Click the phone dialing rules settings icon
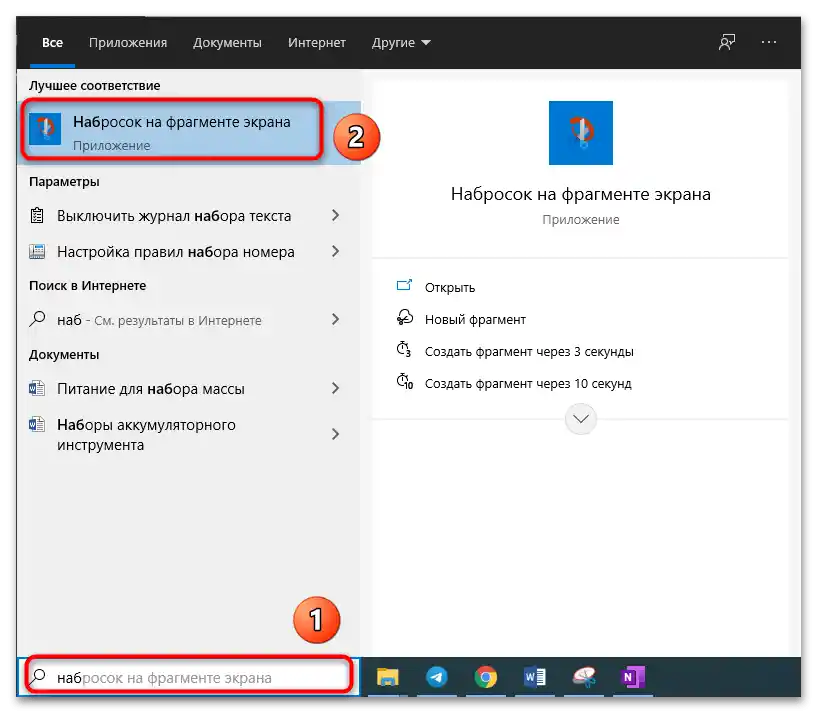 coord(37,251)
